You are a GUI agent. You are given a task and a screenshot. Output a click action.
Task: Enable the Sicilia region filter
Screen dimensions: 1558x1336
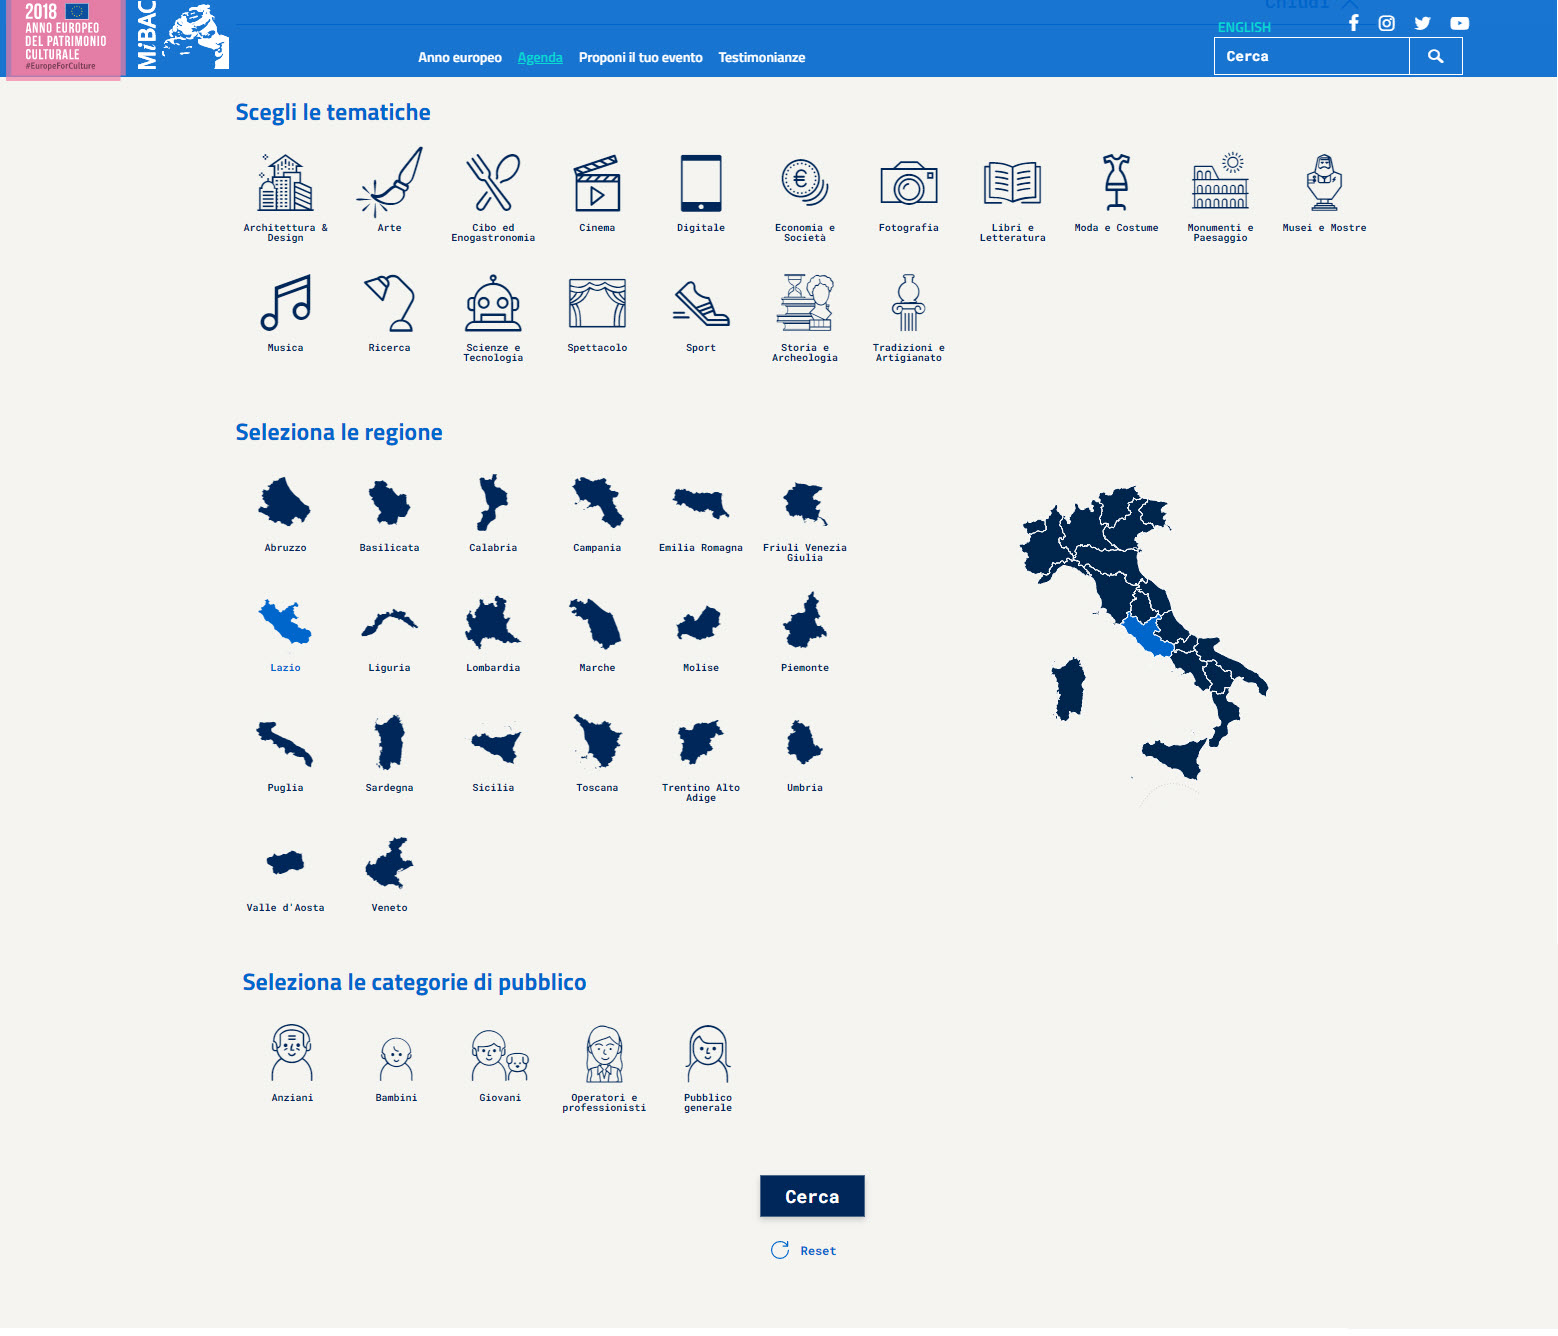click(493, 744)
